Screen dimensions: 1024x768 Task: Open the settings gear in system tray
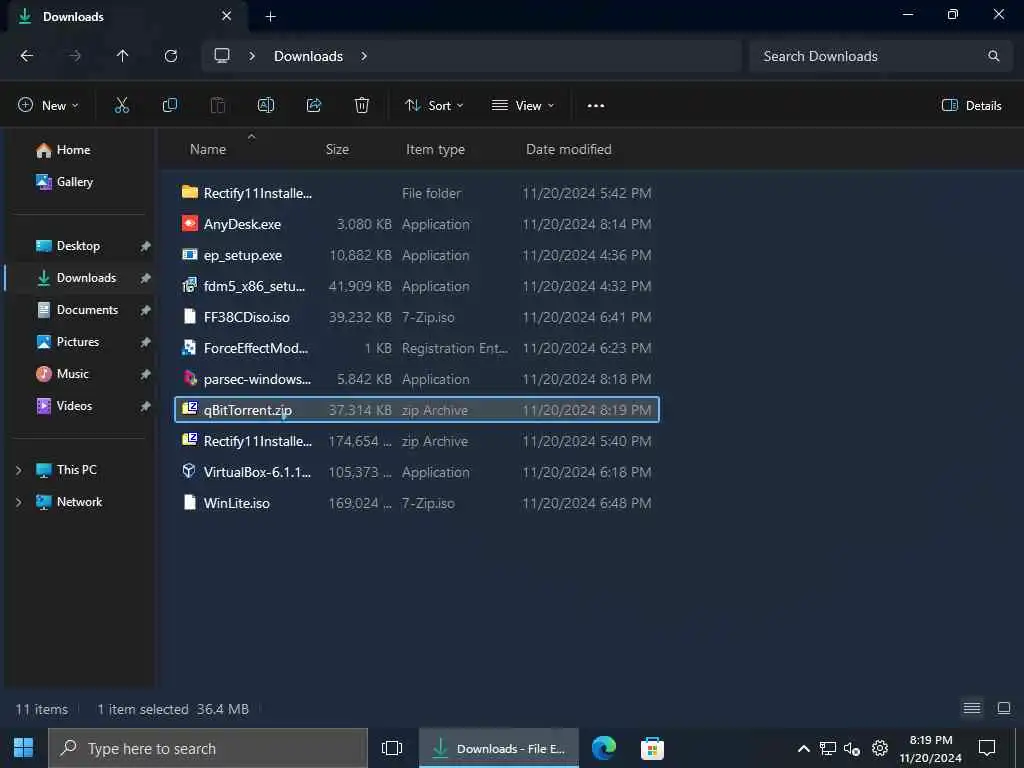click(880, 748)
